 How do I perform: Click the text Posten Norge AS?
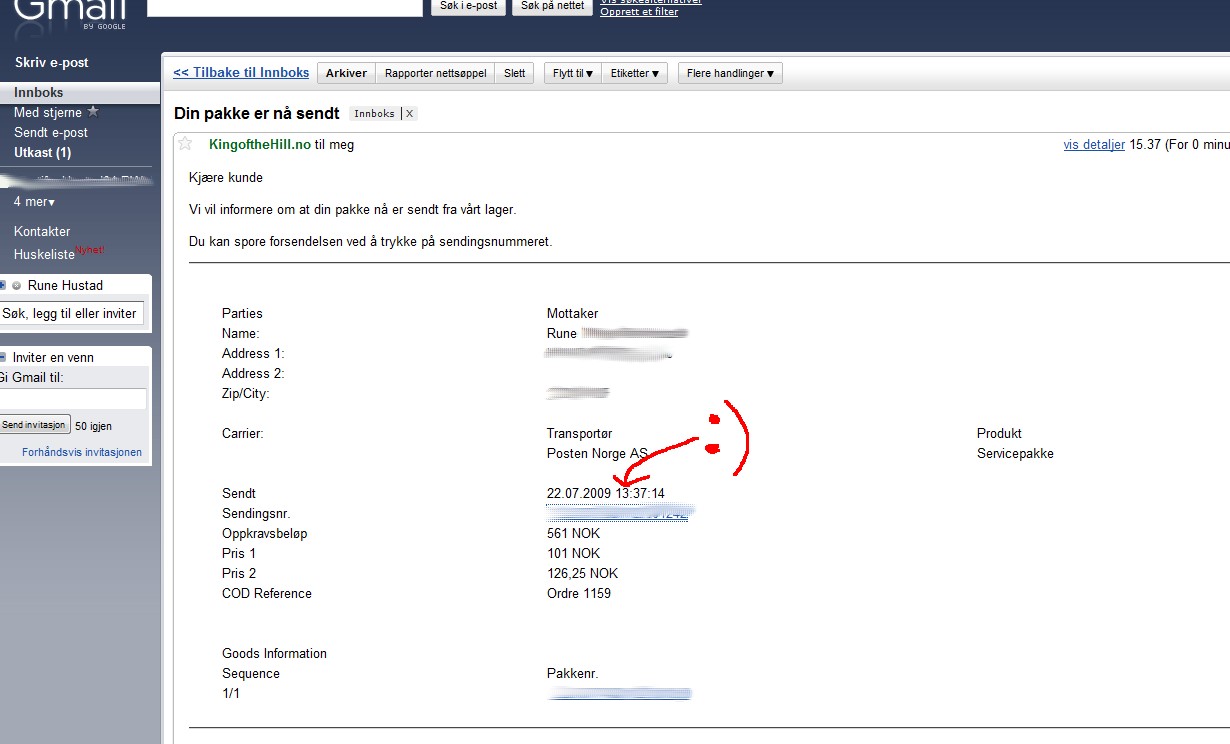pos(597,453)
